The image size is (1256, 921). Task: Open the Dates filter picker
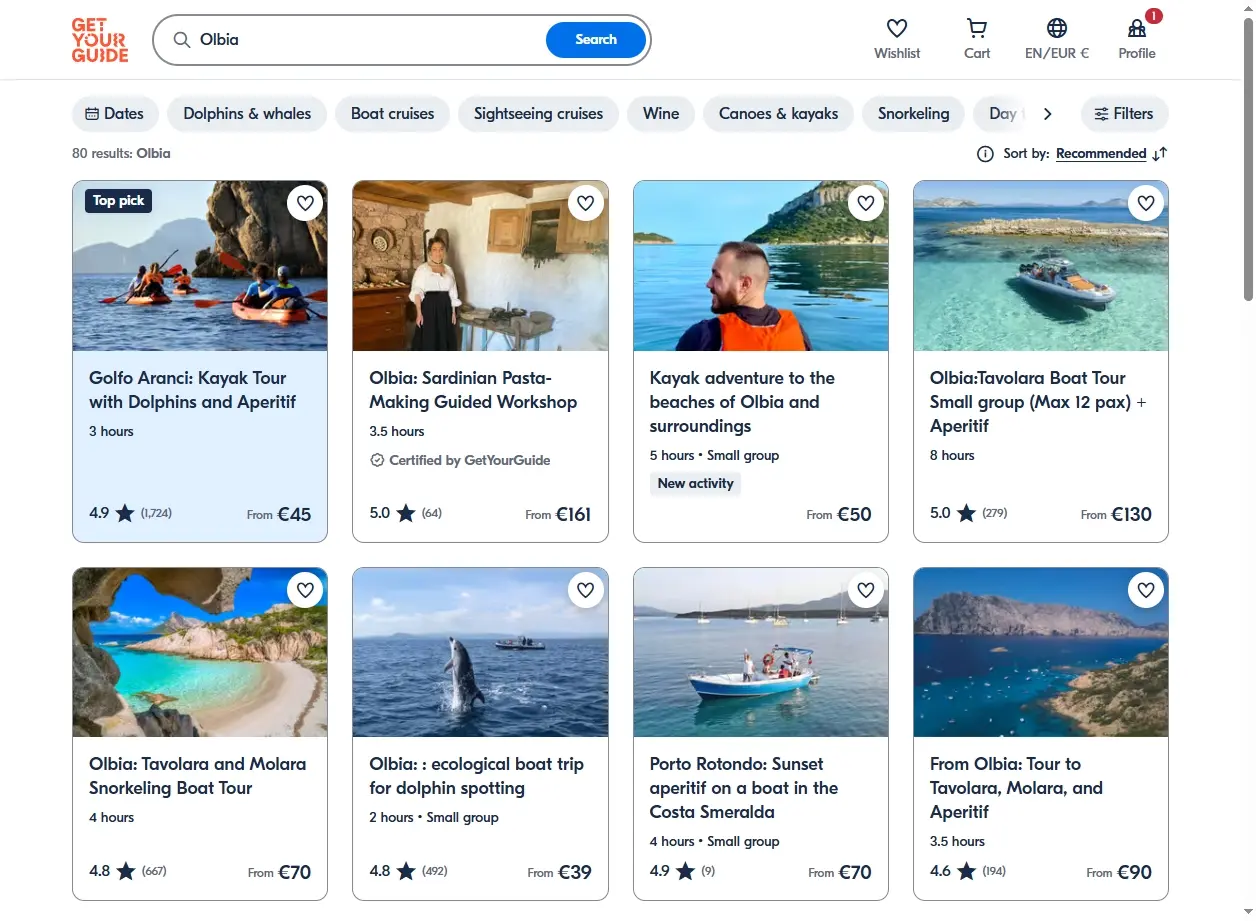115,114
